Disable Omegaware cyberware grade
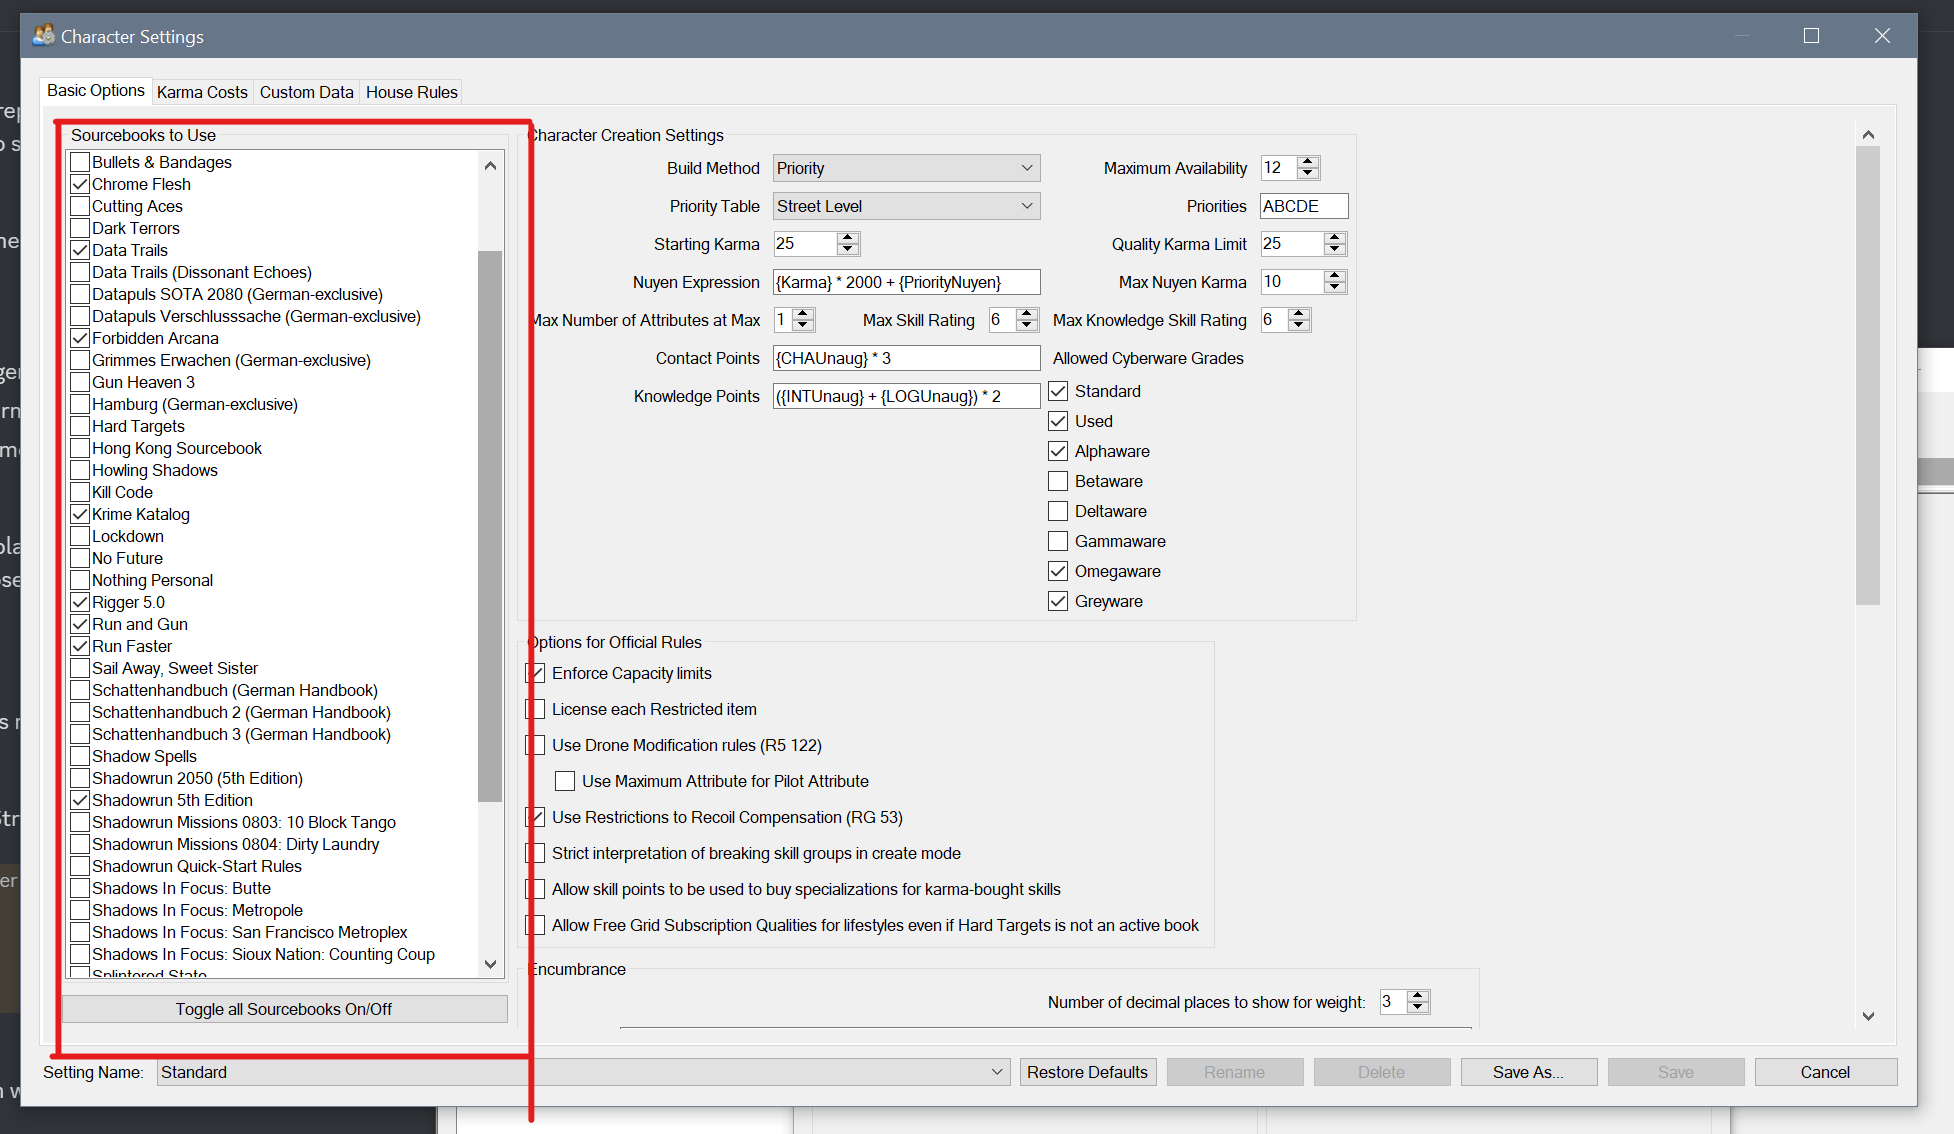 click(x=1058, y=571)
